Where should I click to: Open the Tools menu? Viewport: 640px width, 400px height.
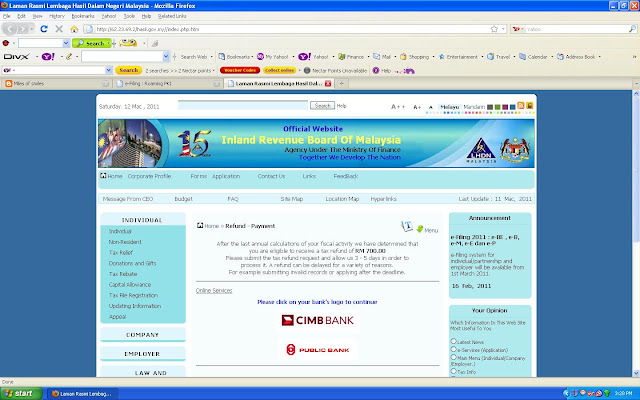129,16
